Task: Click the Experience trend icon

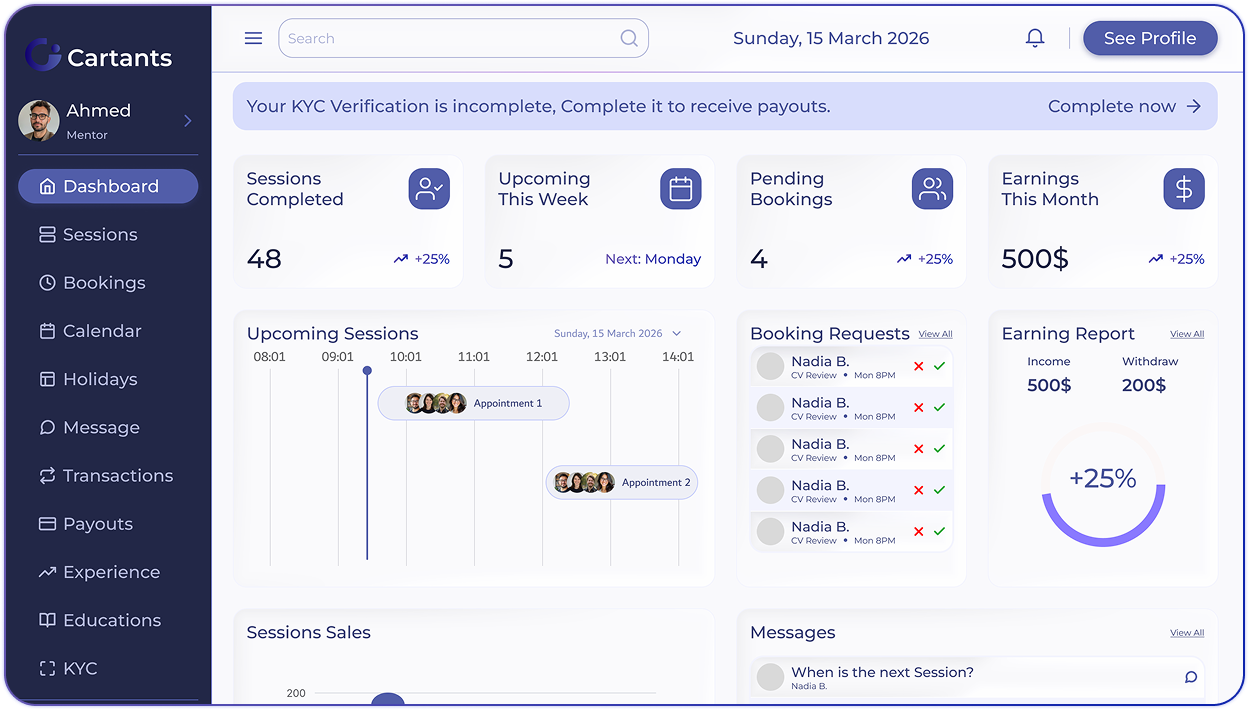Action: pos(47,572)
